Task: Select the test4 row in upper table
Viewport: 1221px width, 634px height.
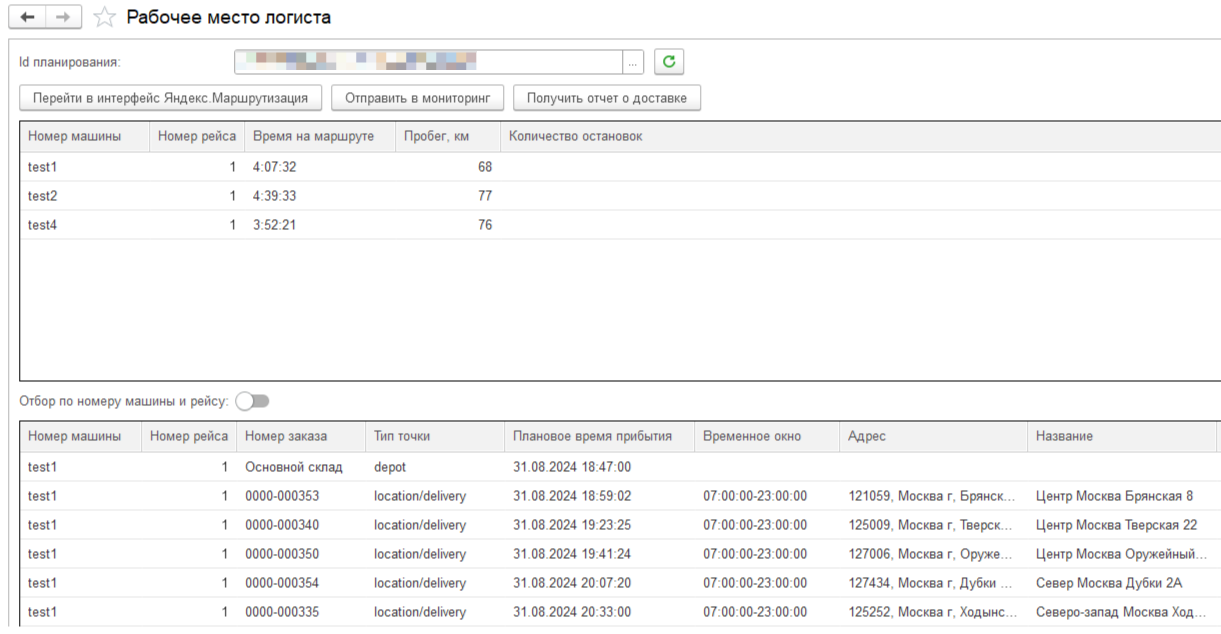Action: (x=43, y=225)
